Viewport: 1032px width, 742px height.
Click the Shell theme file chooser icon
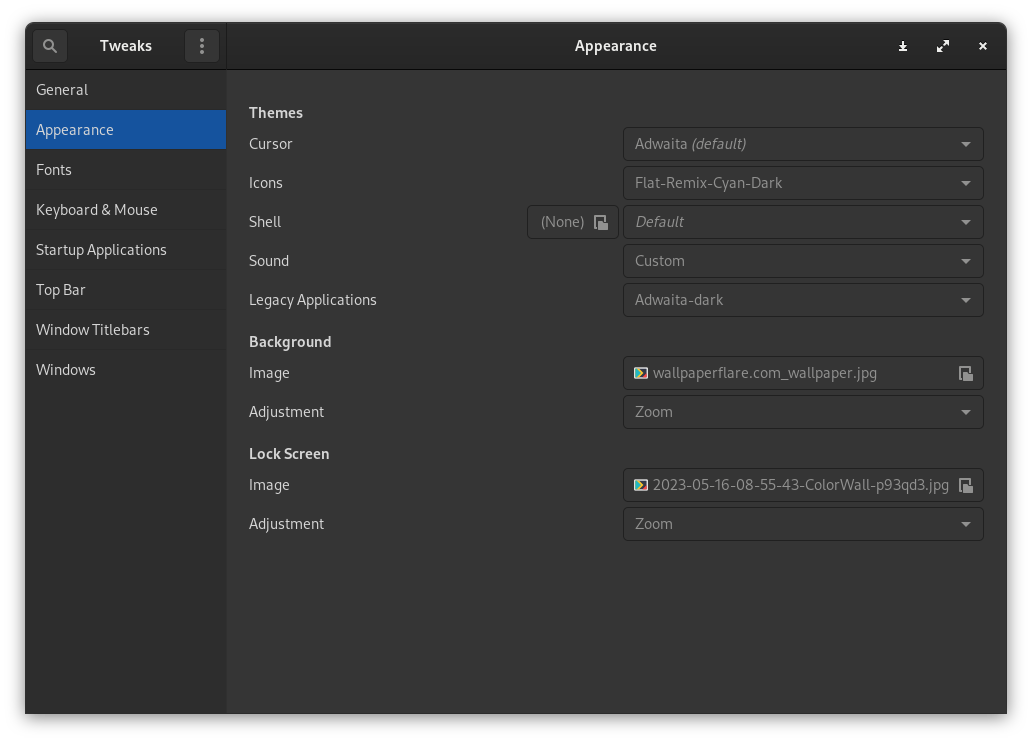point(601,222)
